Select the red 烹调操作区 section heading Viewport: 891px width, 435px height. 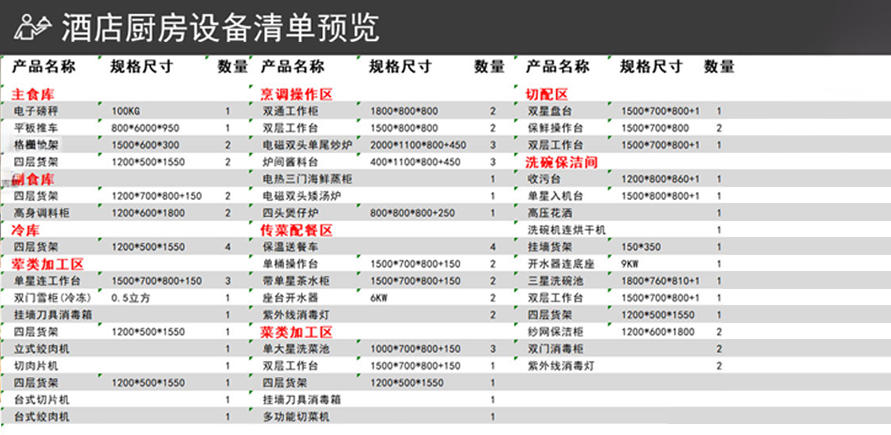coord(296,94)
